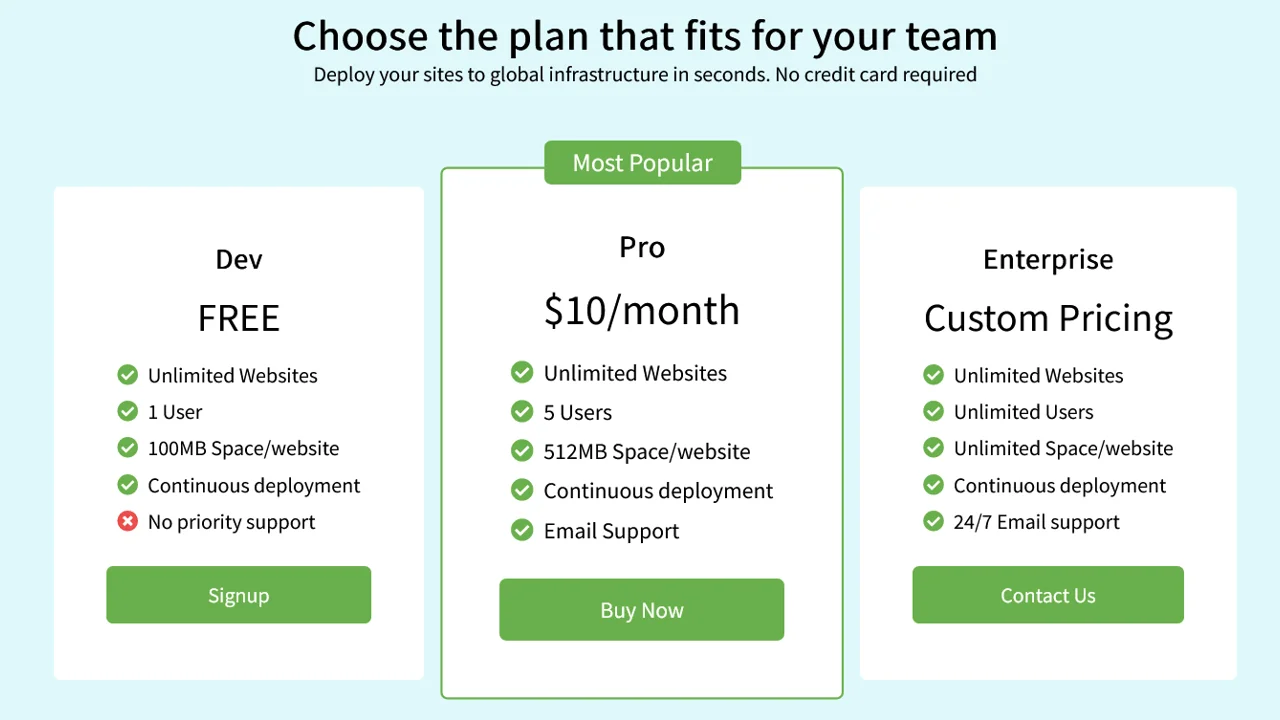Select the Dev plan heading

point(238,259)
